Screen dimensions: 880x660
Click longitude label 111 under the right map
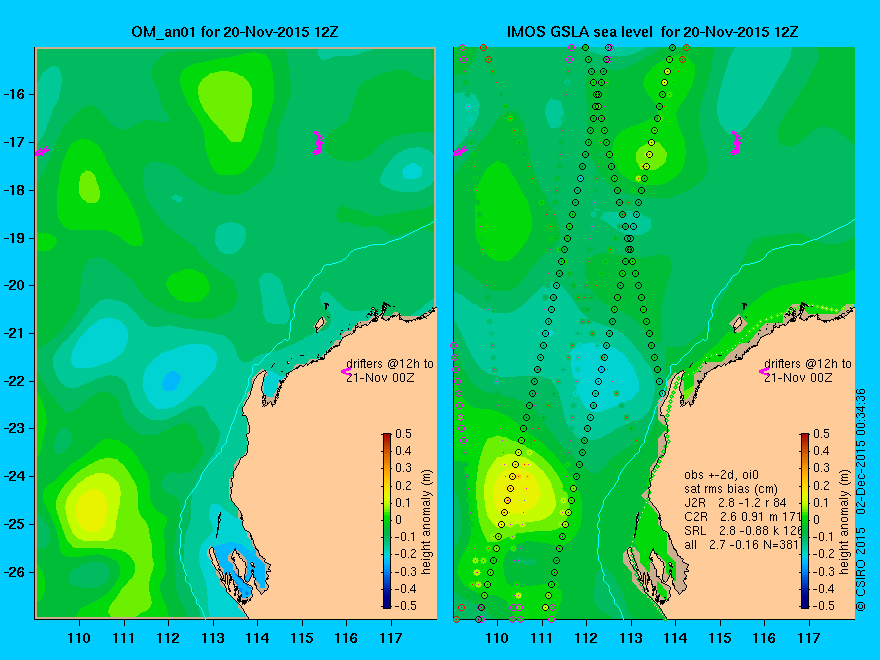[x=542, y=638]
